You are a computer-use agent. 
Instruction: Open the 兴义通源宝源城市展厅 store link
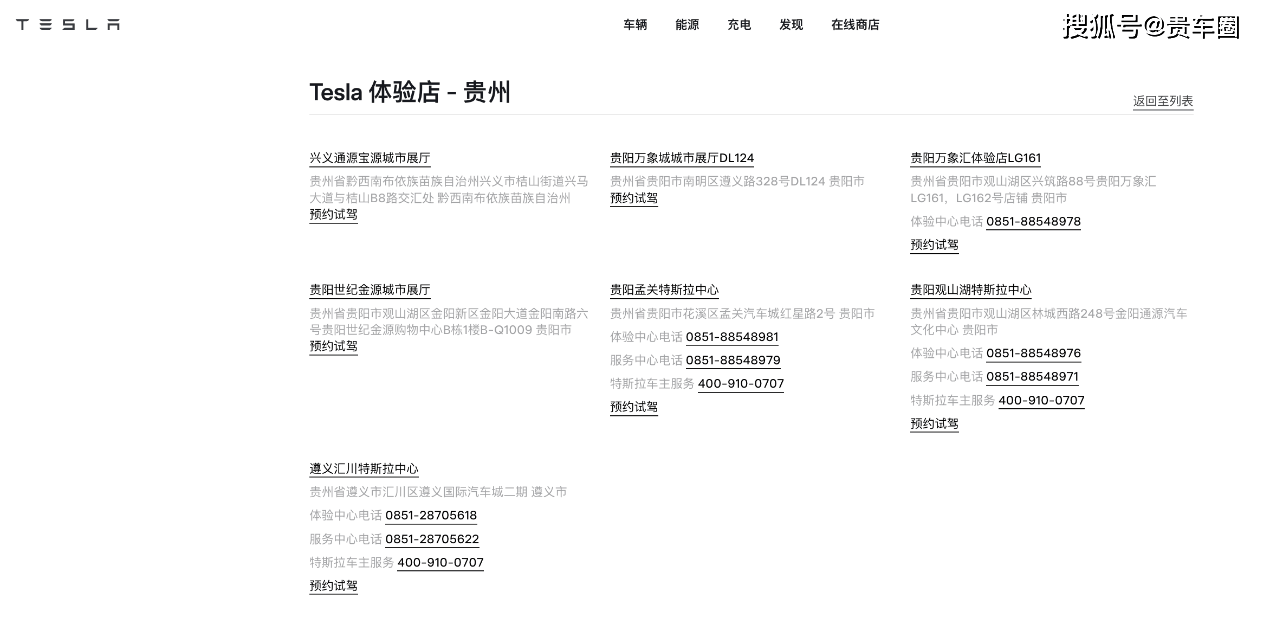370,158
